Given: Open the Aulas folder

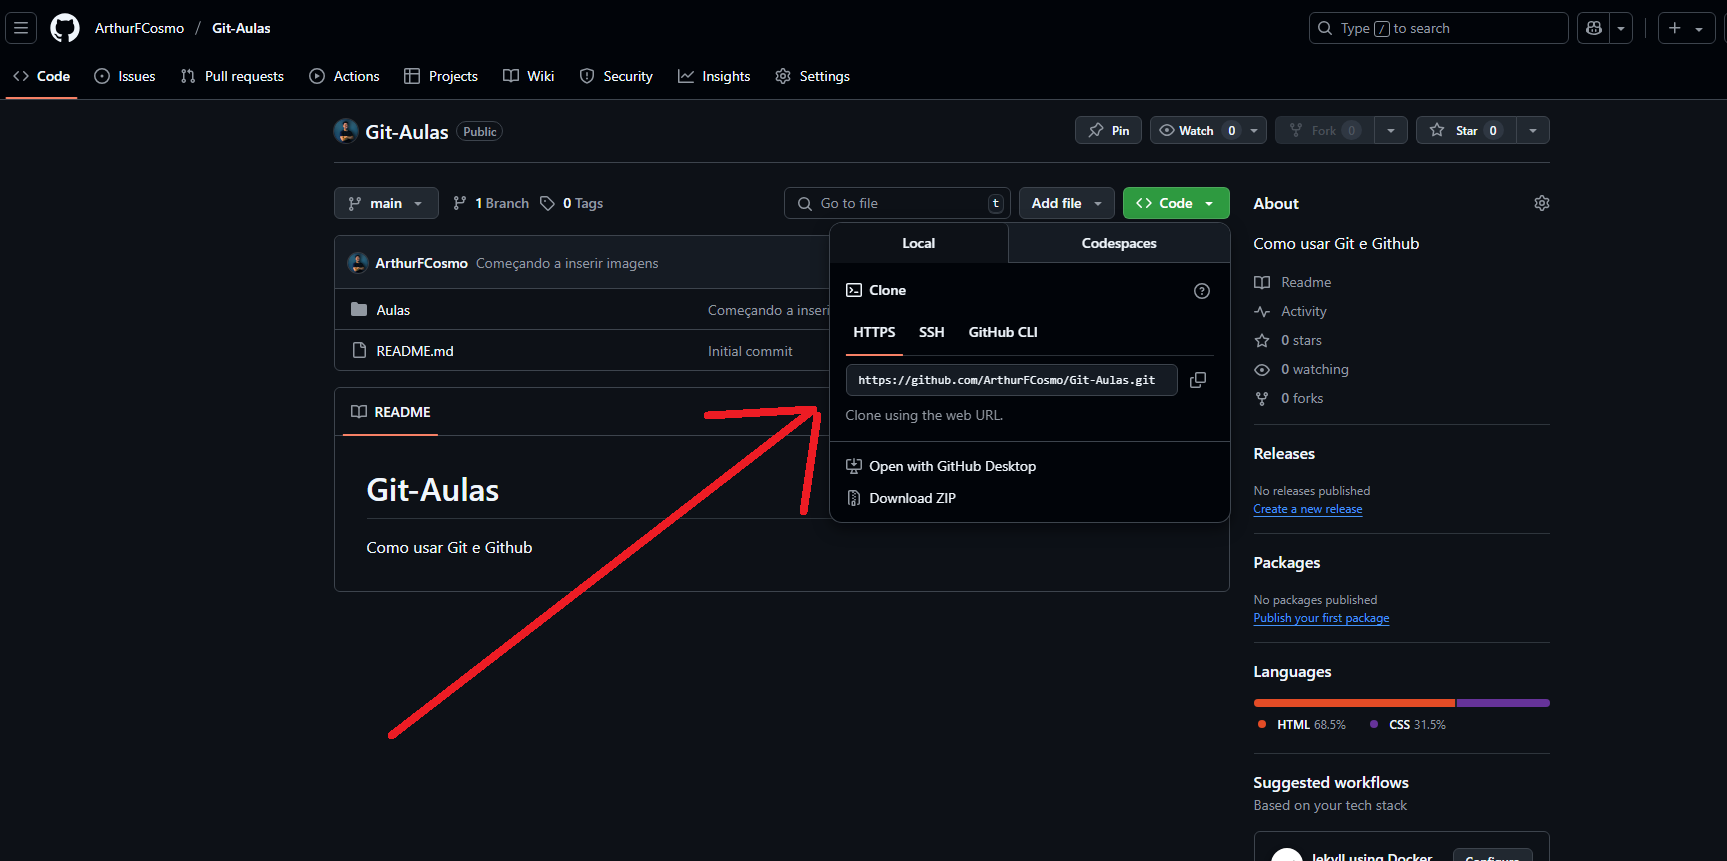Looking at the screenshot, I should [393, 310].
